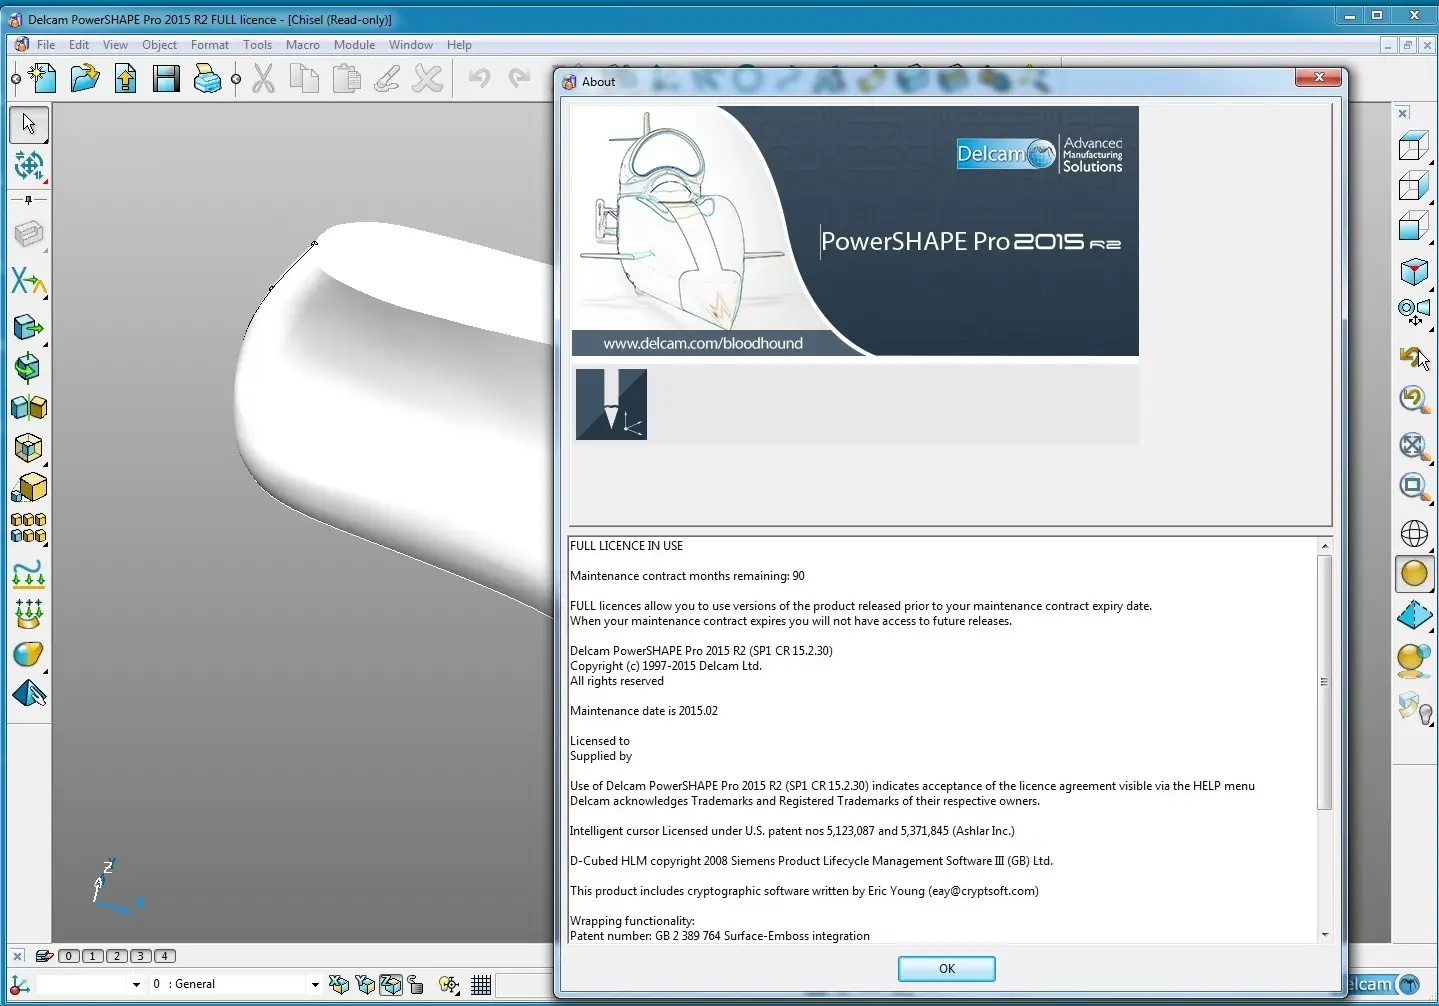Toggle level 4 button
Viewport: 1439px width, 1006px height.
[165, 956]
